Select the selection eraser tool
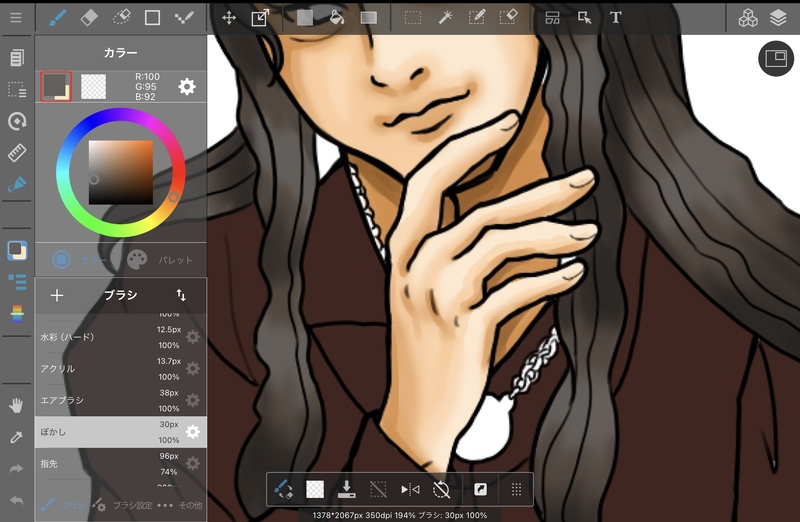Viewport: 800px width, 522px height. pyautogui.click(x=508, y=18)
